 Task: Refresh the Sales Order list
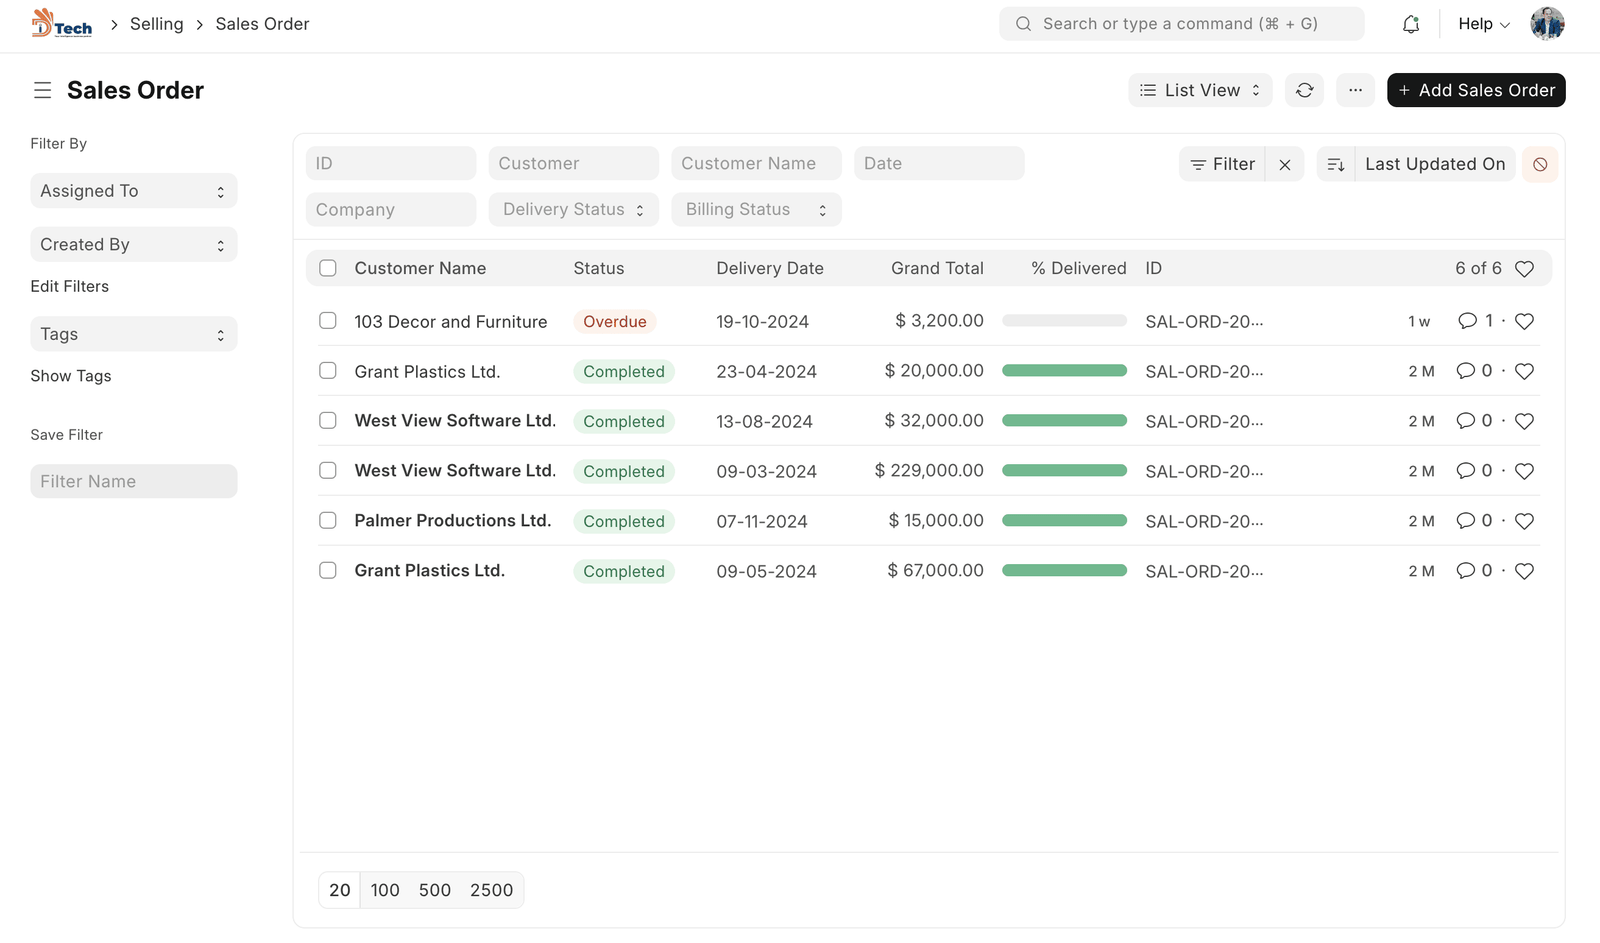point(1304,90)
